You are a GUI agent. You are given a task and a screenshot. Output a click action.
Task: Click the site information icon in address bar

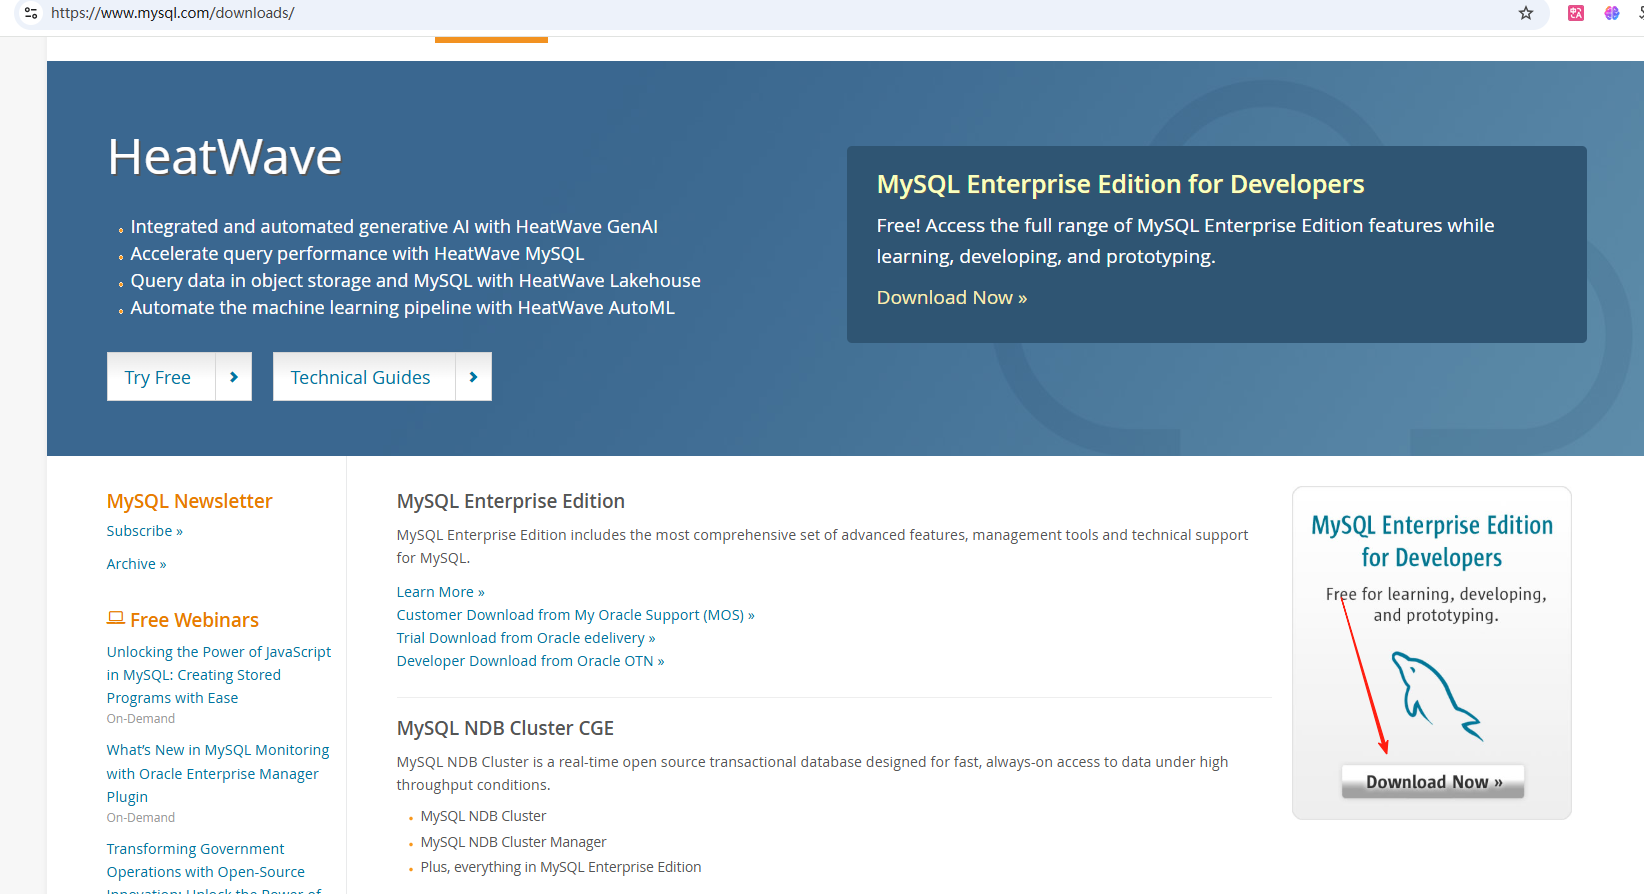pos(31,13)
